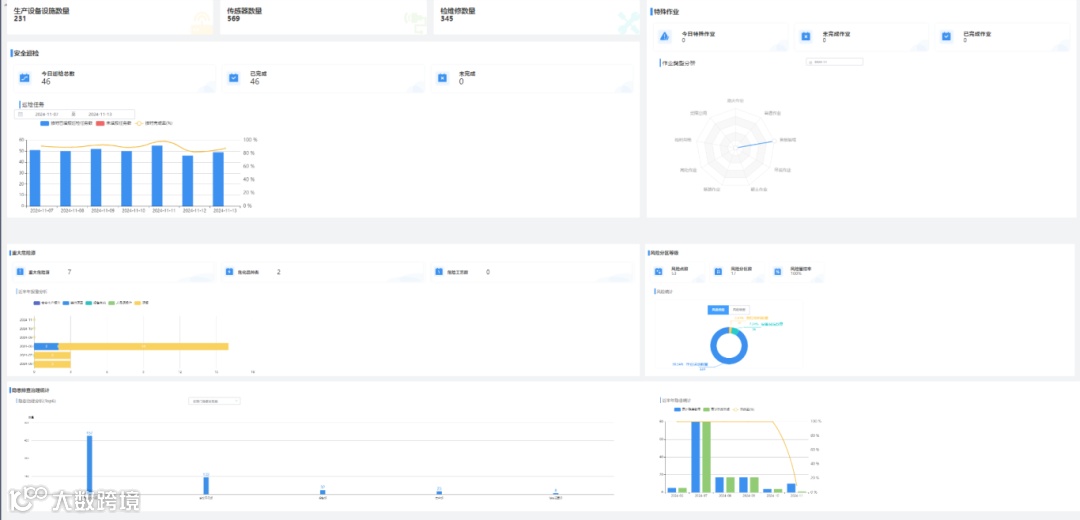Toggle the blue series legend in patrol chart
The width and height of the screenshot is (1080, 520).
coord(44,123)
